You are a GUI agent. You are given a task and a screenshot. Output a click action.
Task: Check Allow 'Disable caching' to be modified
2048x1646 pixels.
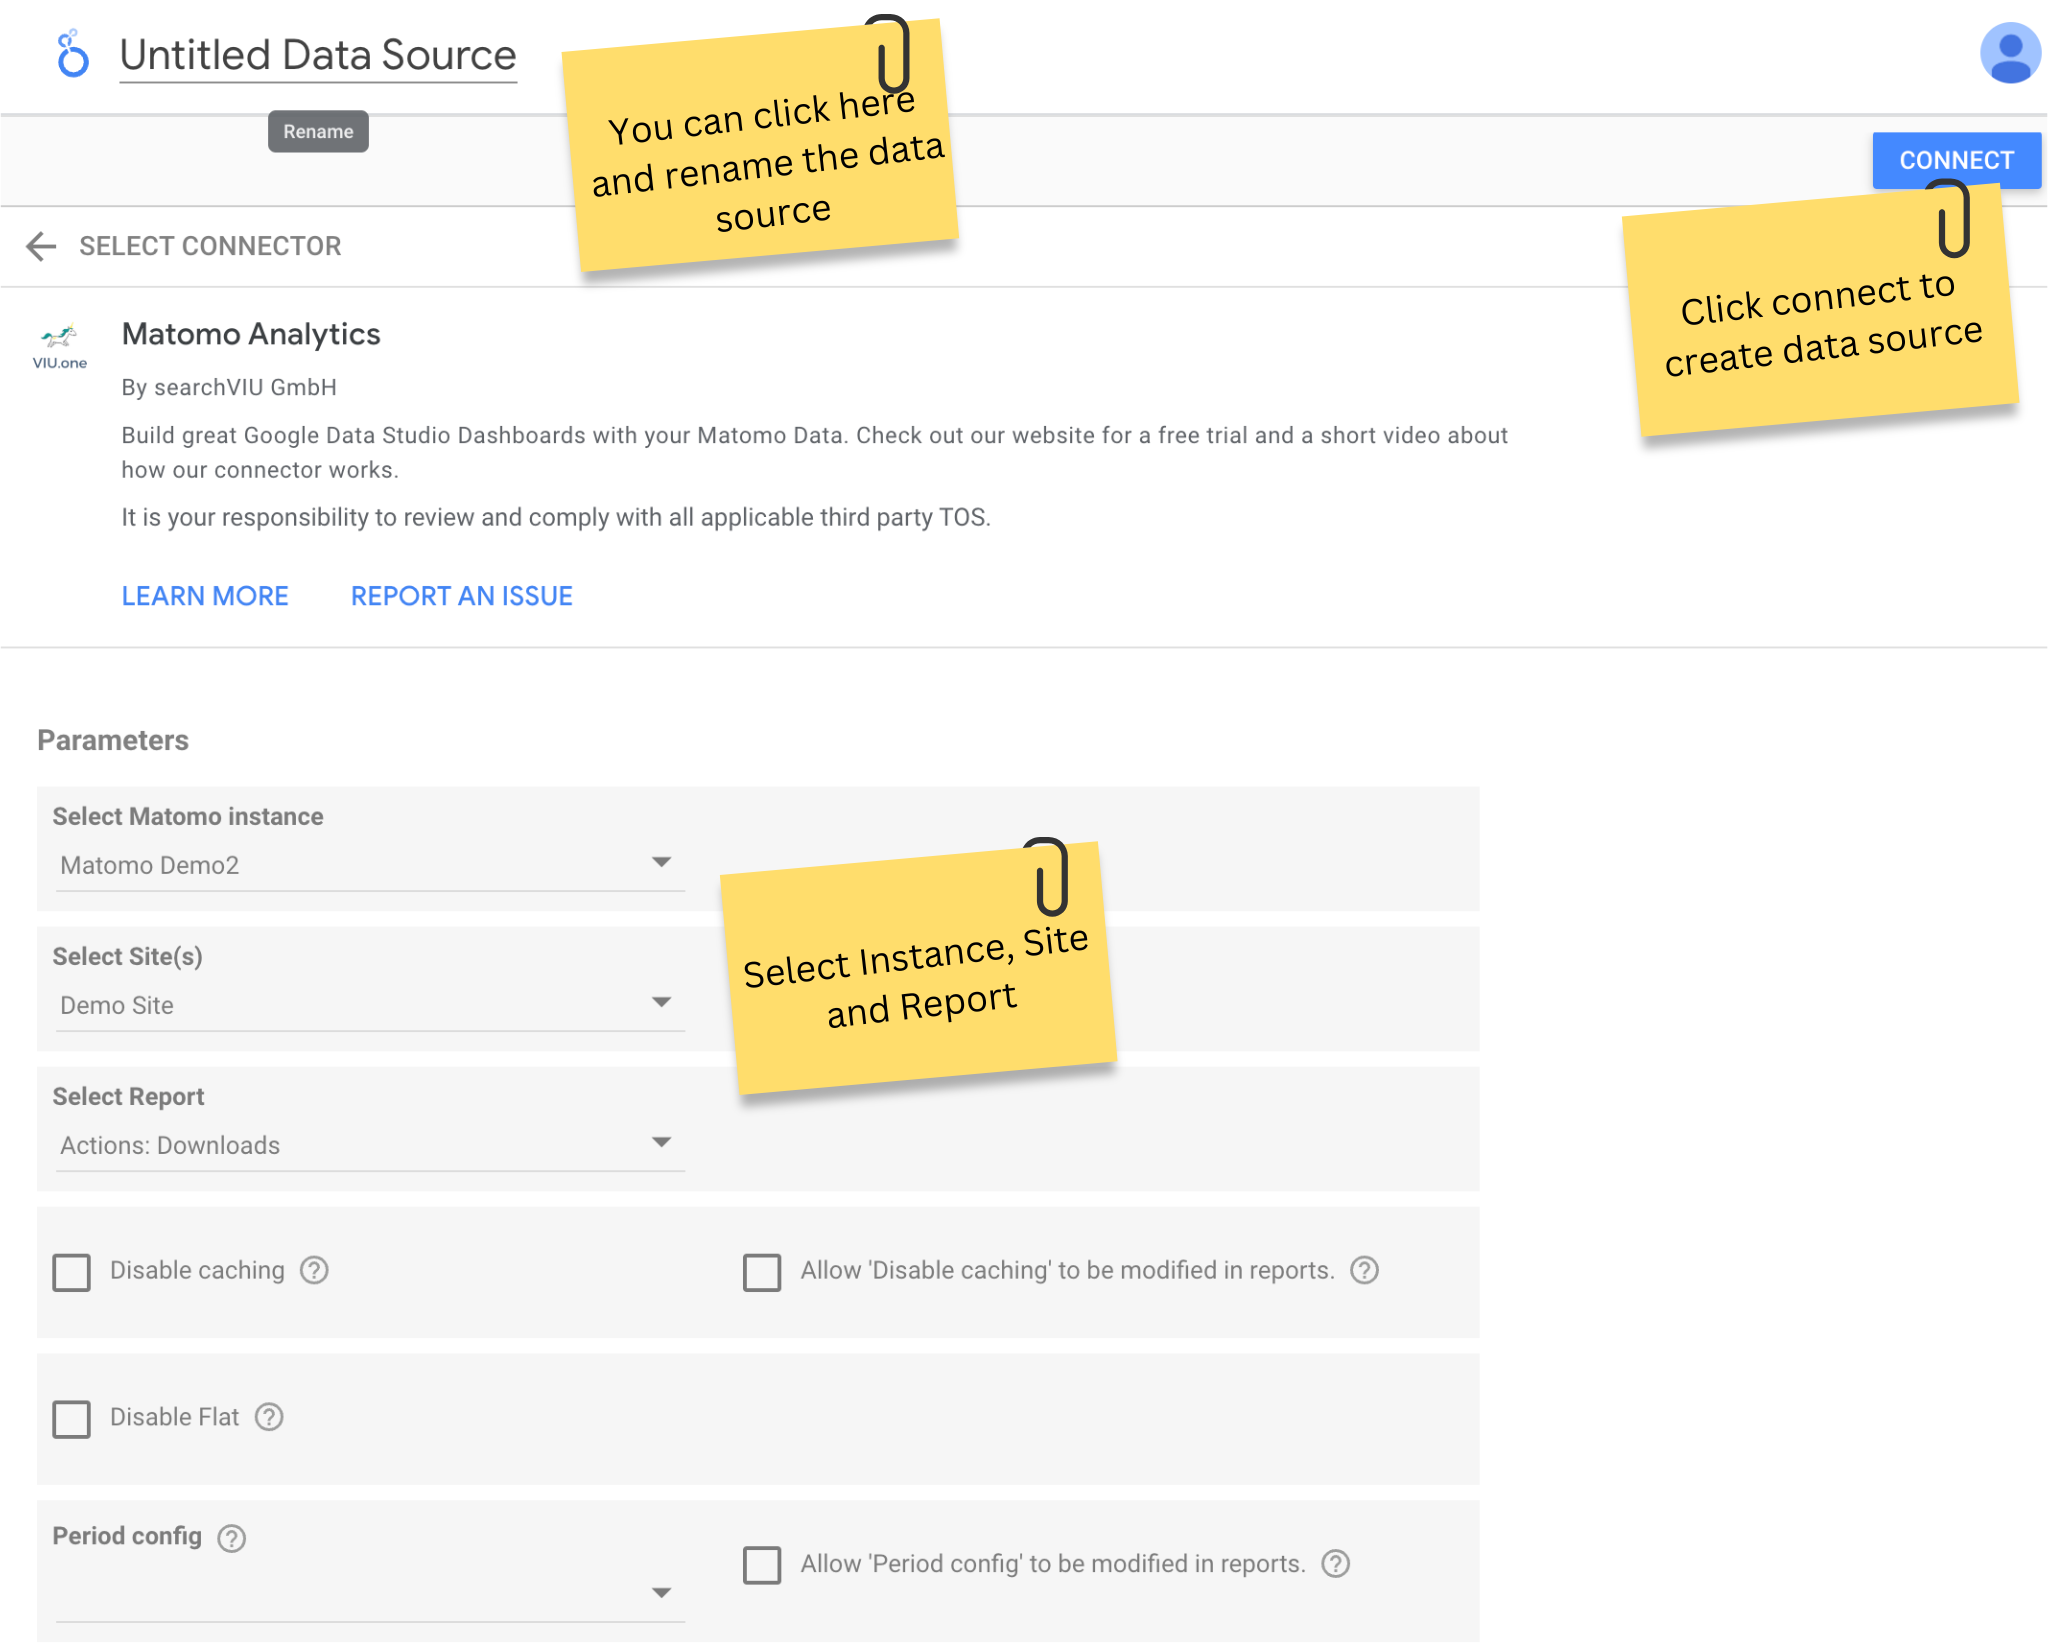click(x=762, y=1272)
